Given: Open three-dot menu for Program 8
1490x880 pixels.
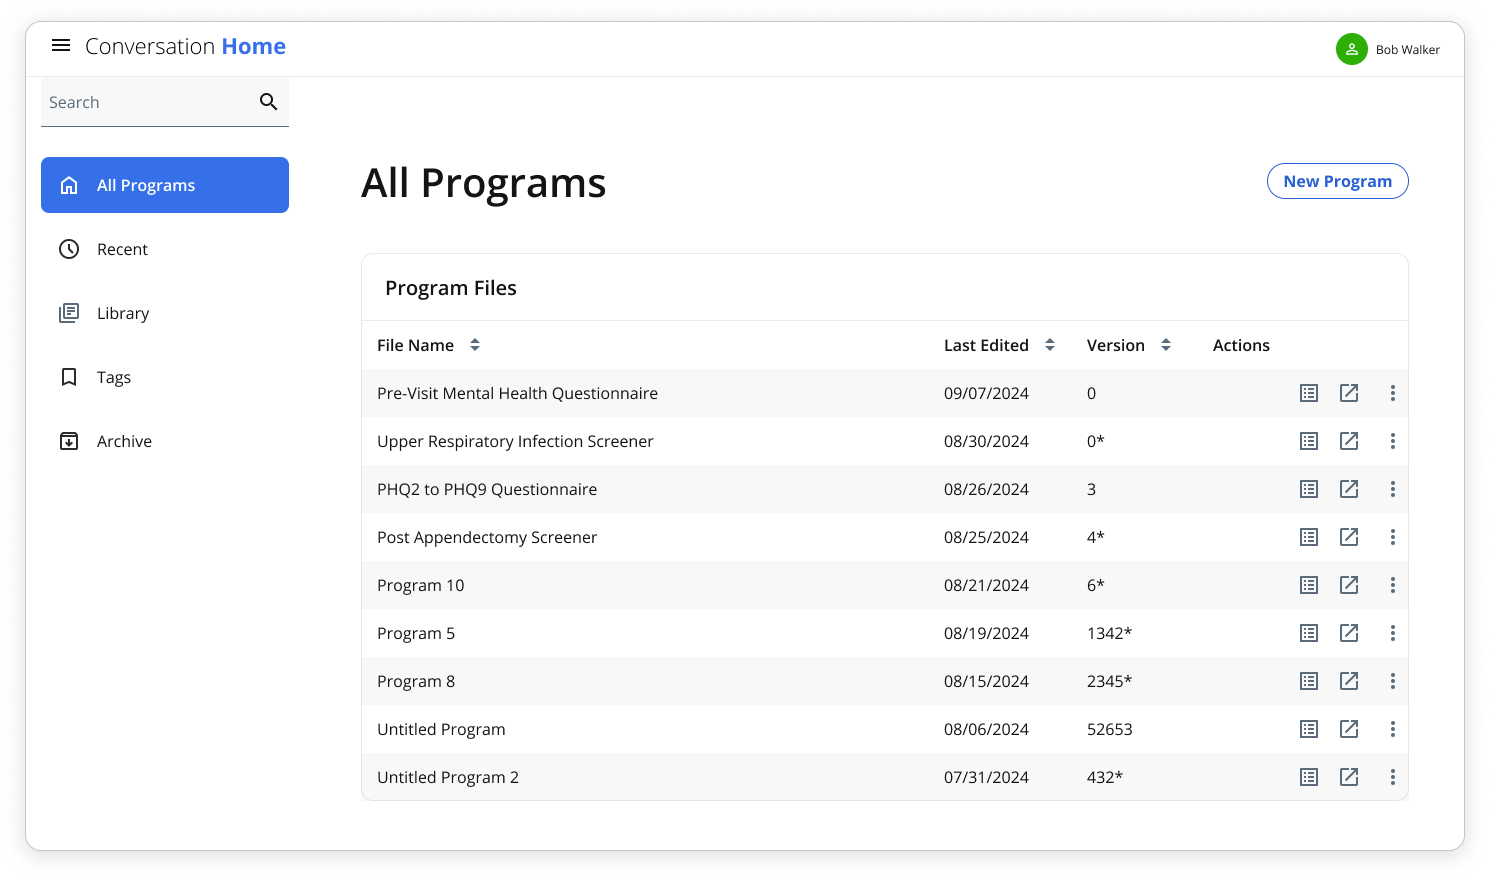Looking at the screenshot, I should tap(1392, 681).
